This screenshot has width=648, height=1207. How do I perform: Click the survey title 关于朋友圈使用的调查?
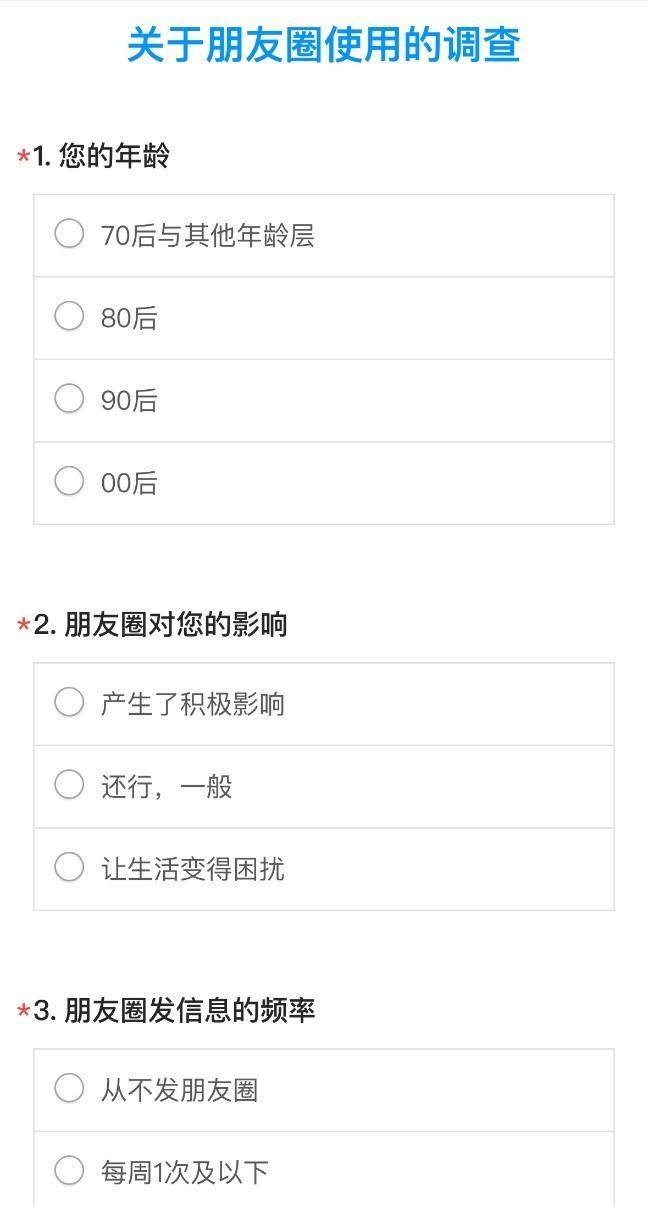click(323, 46)
